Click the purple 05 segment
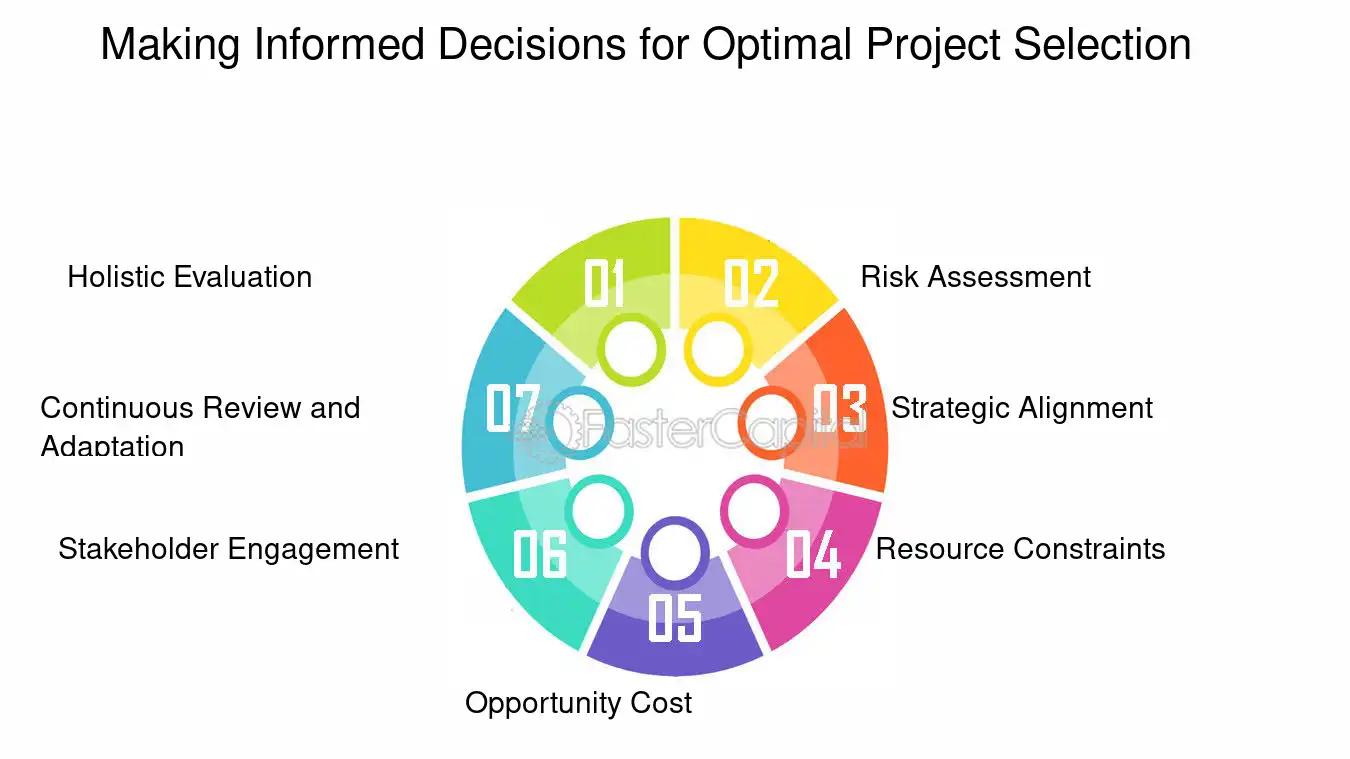The height and width of the screenshot is (759, 1350). (675, 620)
